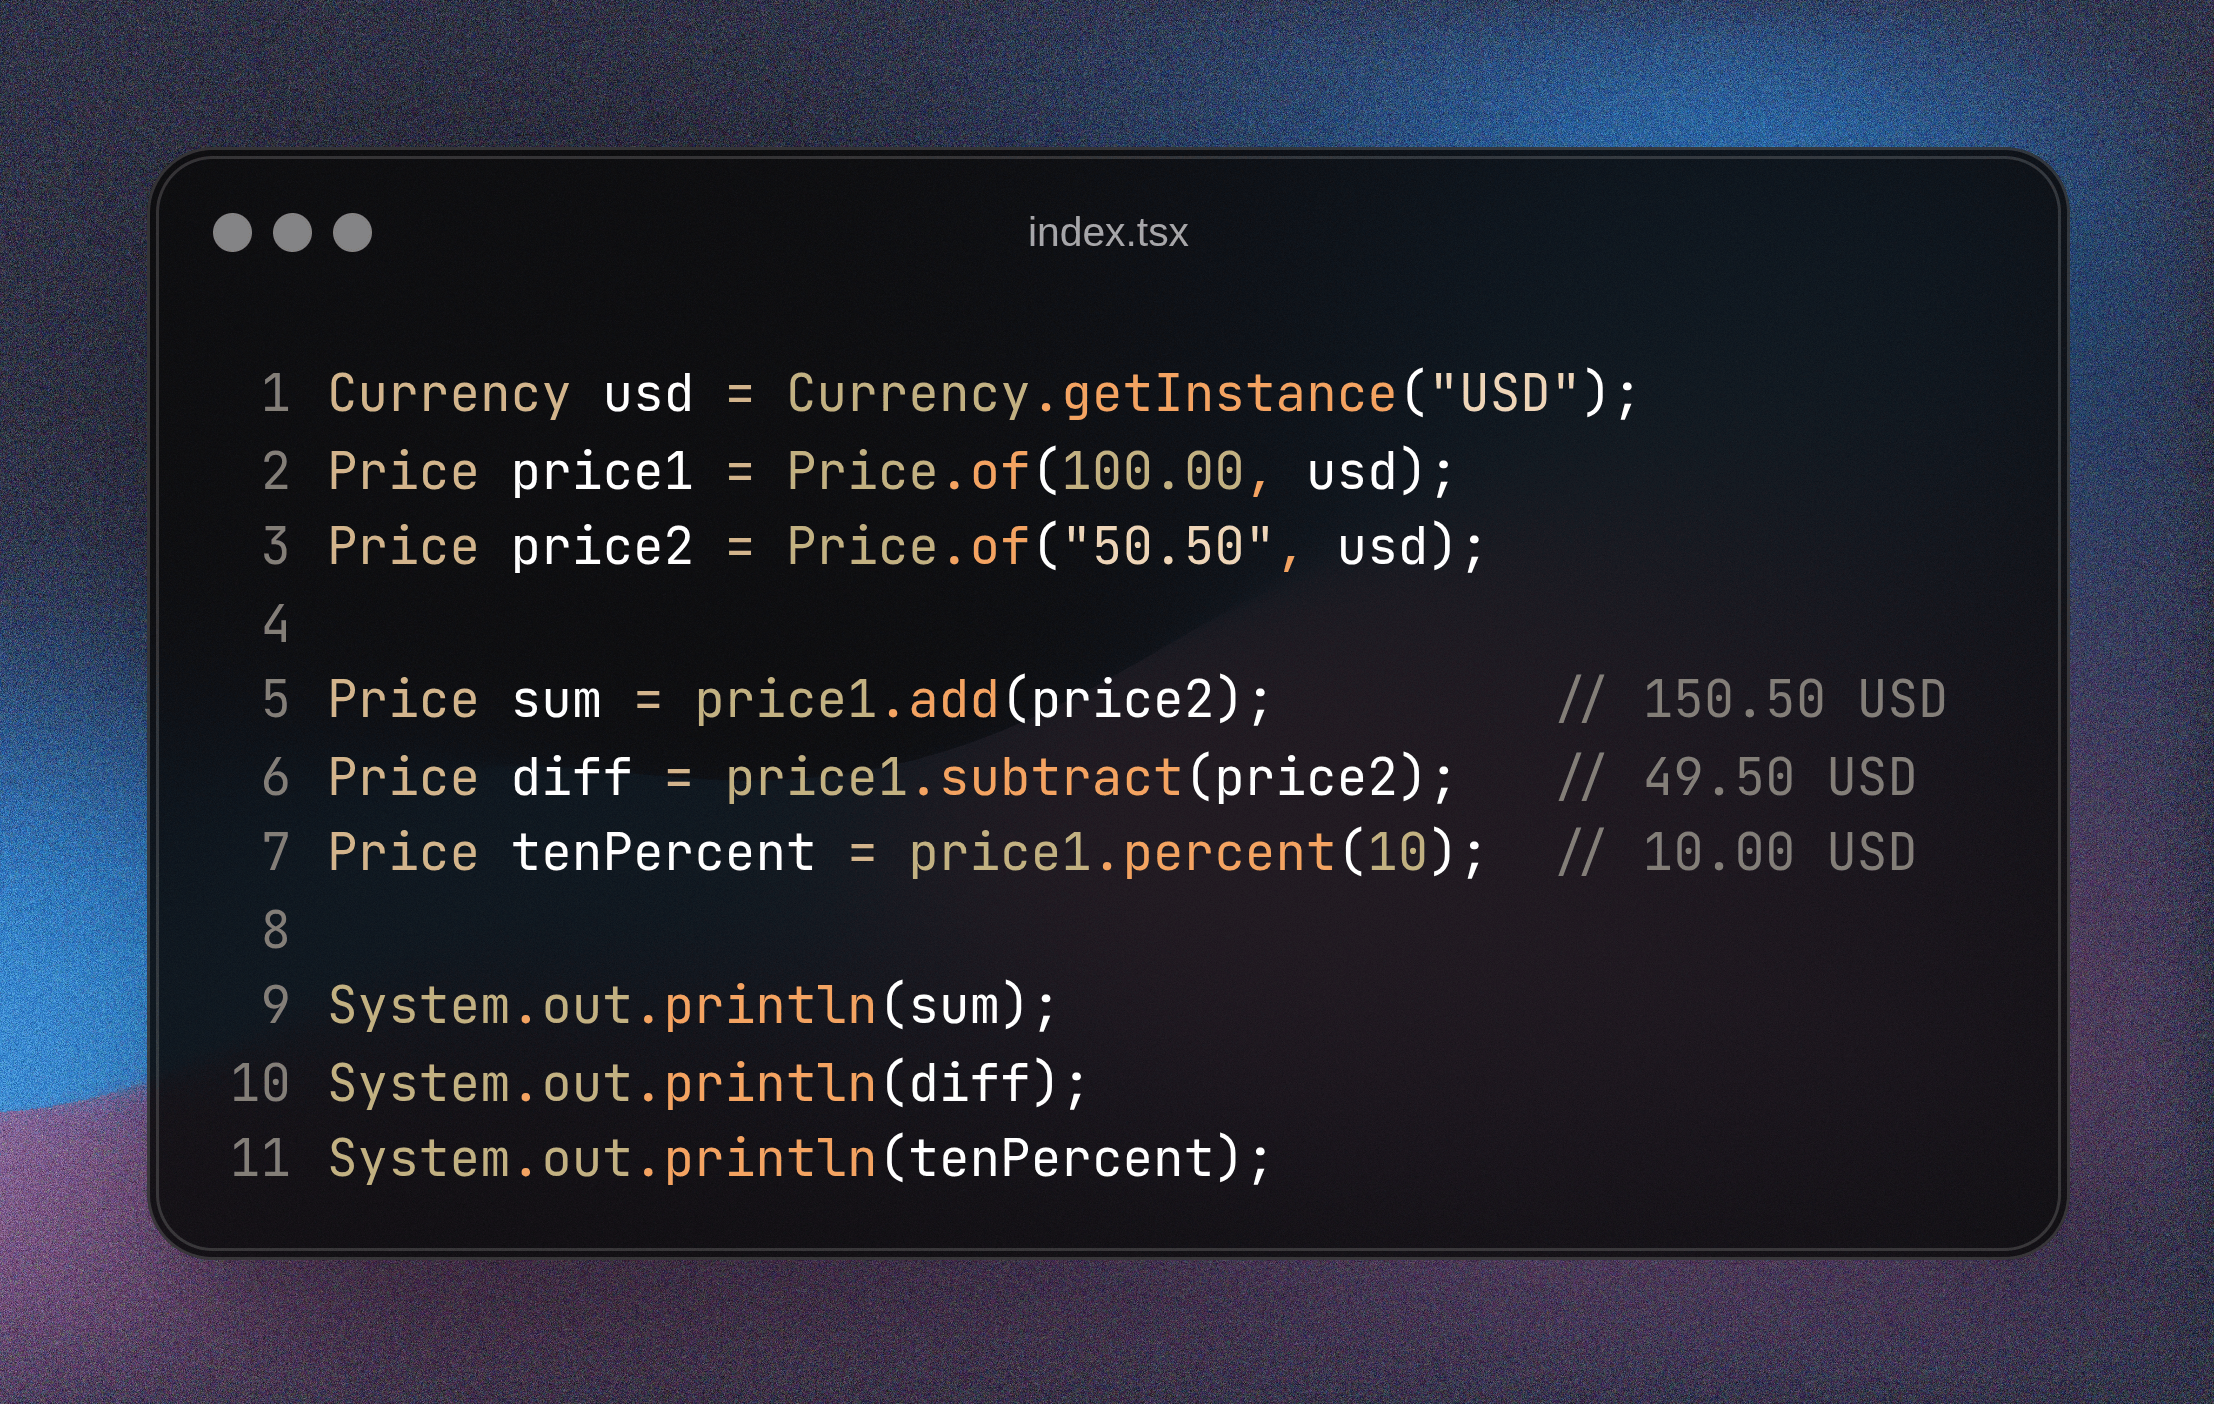
Task: Click the empty line 4 number
Action: [x=276, y=624]
